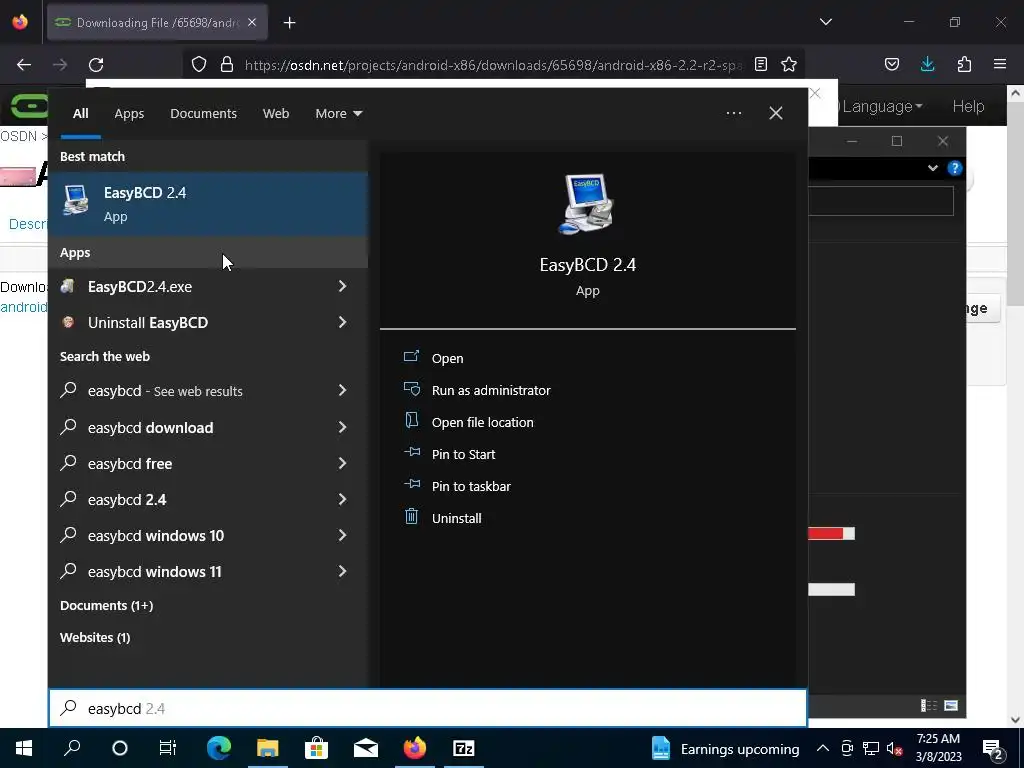Expand easybcd free suggestion chevron

click(x=342, y=463)
